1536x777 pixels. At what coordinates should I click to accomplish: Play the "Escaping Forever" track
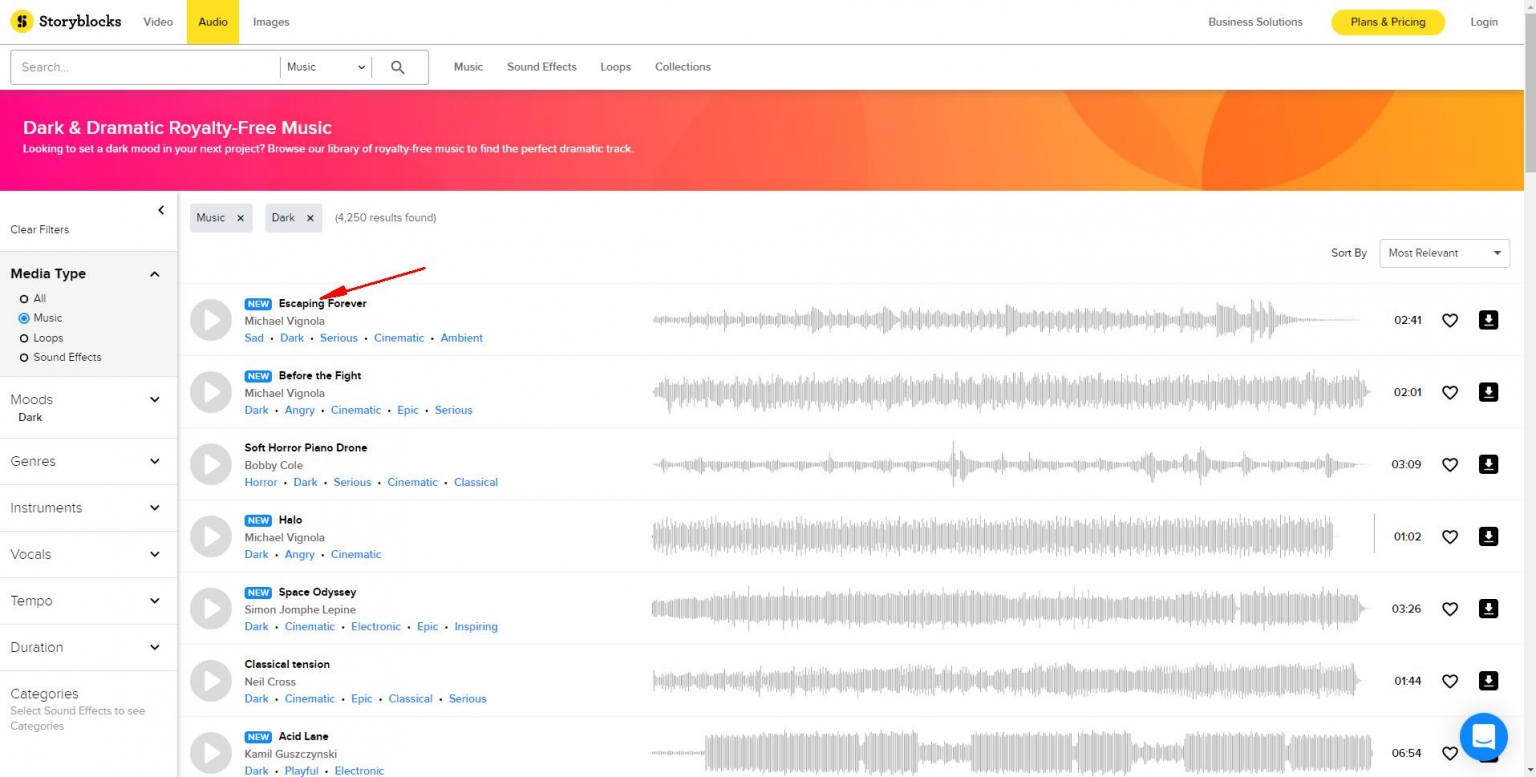pyautogui.click(x=210, y=320)
